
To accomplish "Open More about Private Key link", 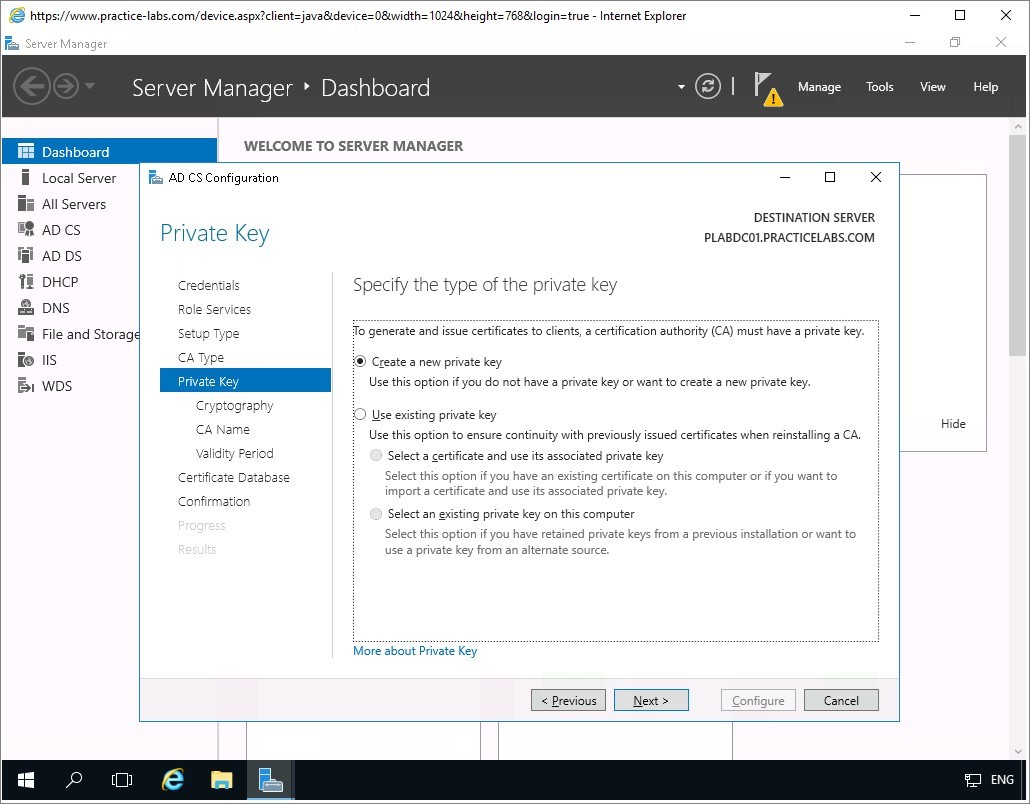I will (415, 651).
